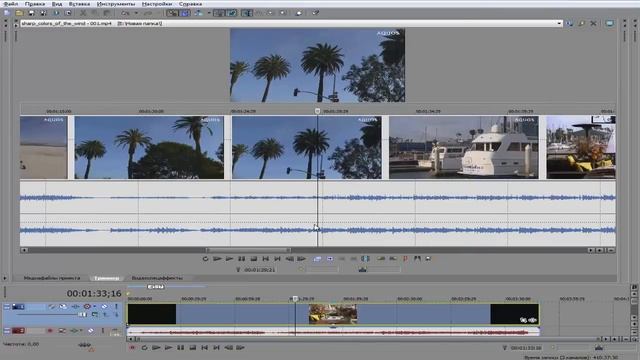The height and width of the screenshot is (360, 640).
Task: Open Track FX on video track 1
Action: (76, 307)
